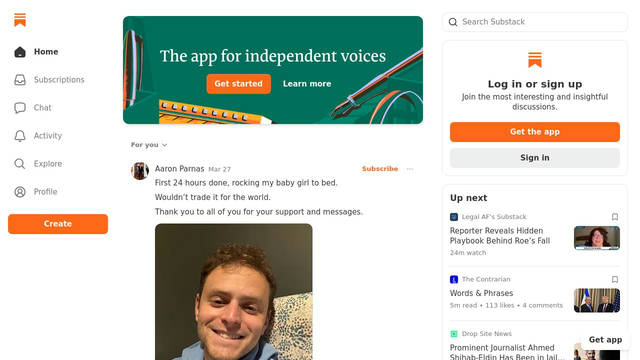The image size is (640, 360).
Task: Click the Sign in button
Action: [x=535, y=158]
